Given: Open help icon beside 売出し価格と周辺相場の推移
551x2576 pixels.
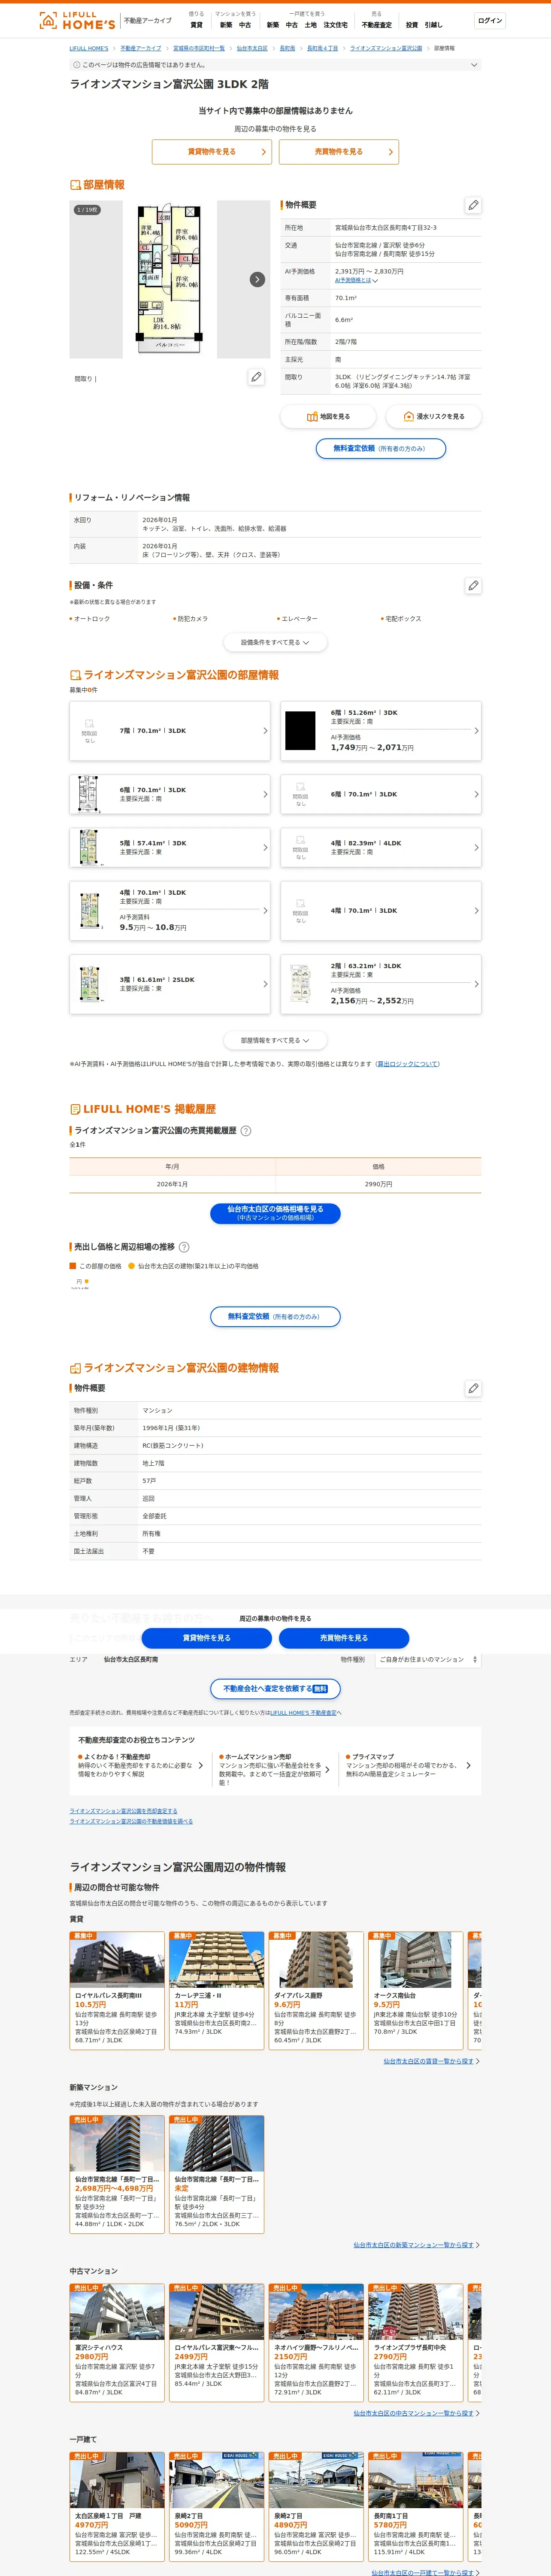Looking at the screenshot, I should [184, 1247].
